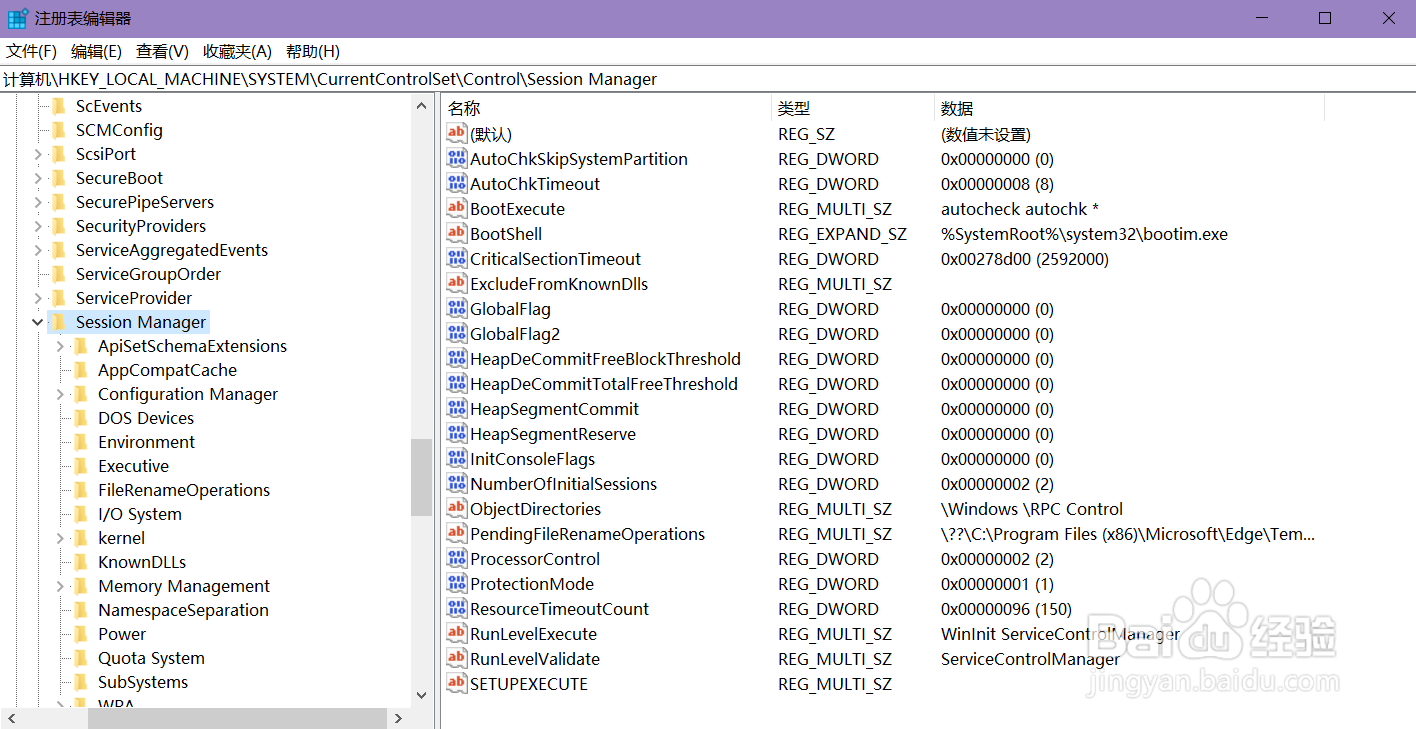Click the ExcludeFromKnownDlls string icon
This screenshot has width=1416, height=729.
456,284
